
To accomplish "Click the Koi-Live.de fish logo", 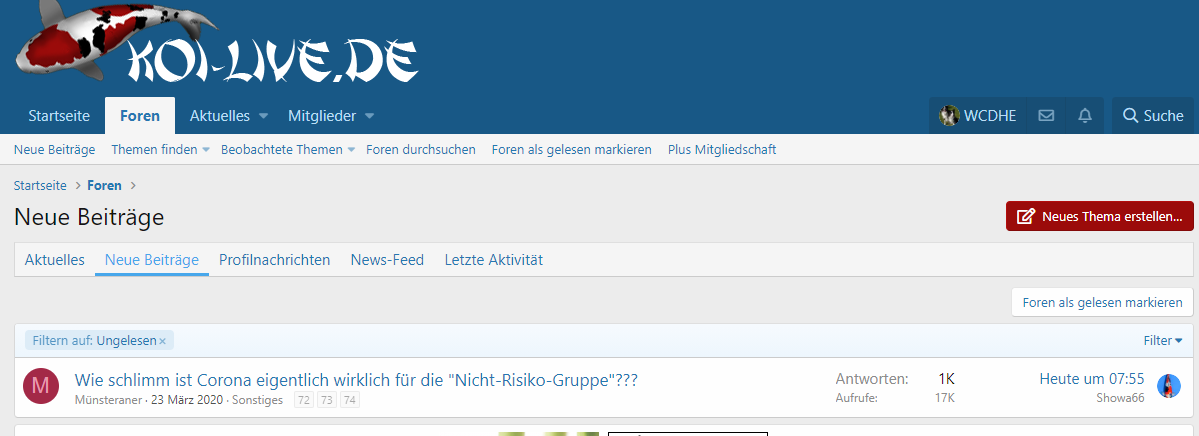I will pyautogui.click(x=215, y=52).
